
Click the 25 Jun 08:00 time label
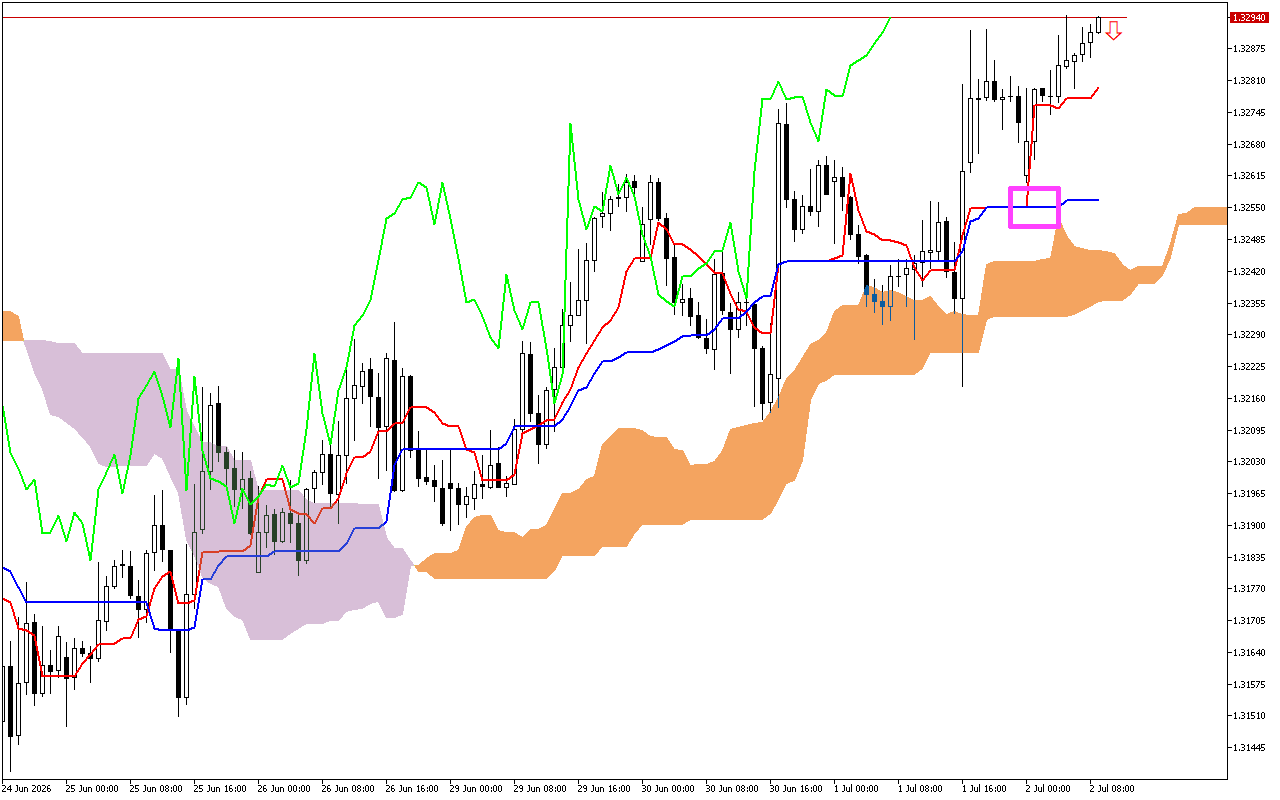pos(156,788)
